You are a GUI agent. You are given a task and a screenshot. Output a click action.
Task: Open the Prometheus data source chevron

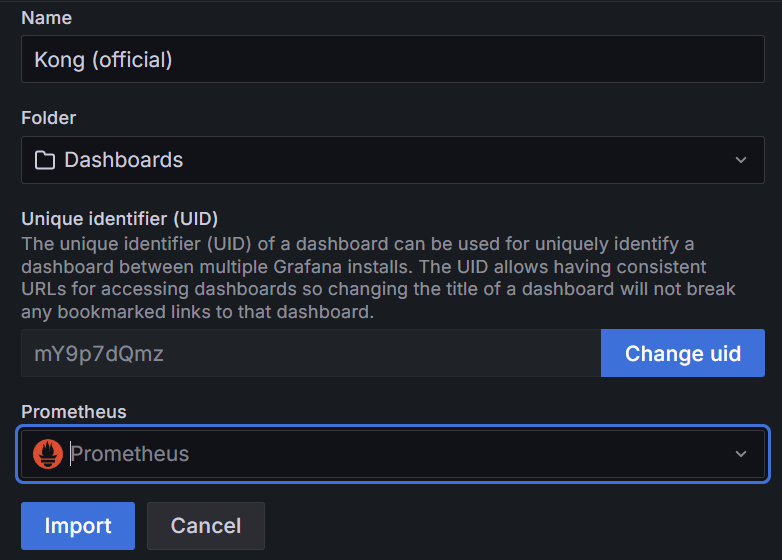point(741,454)
